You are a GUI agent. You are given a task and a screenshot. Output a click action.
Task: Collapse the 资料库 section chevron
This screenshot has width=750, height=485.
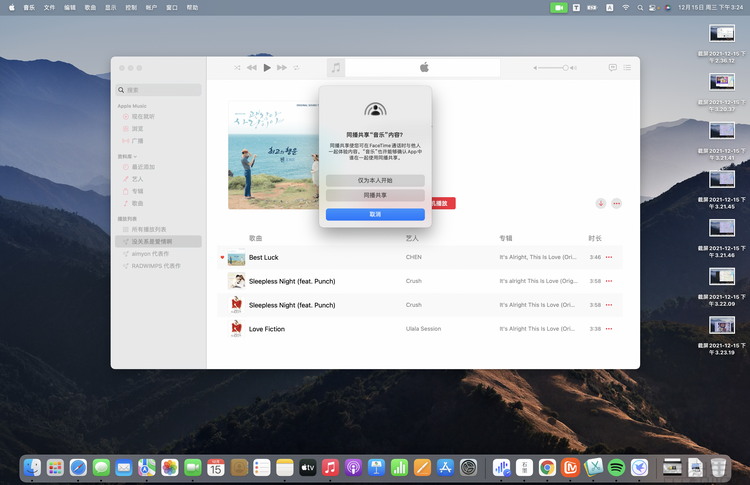135,156
